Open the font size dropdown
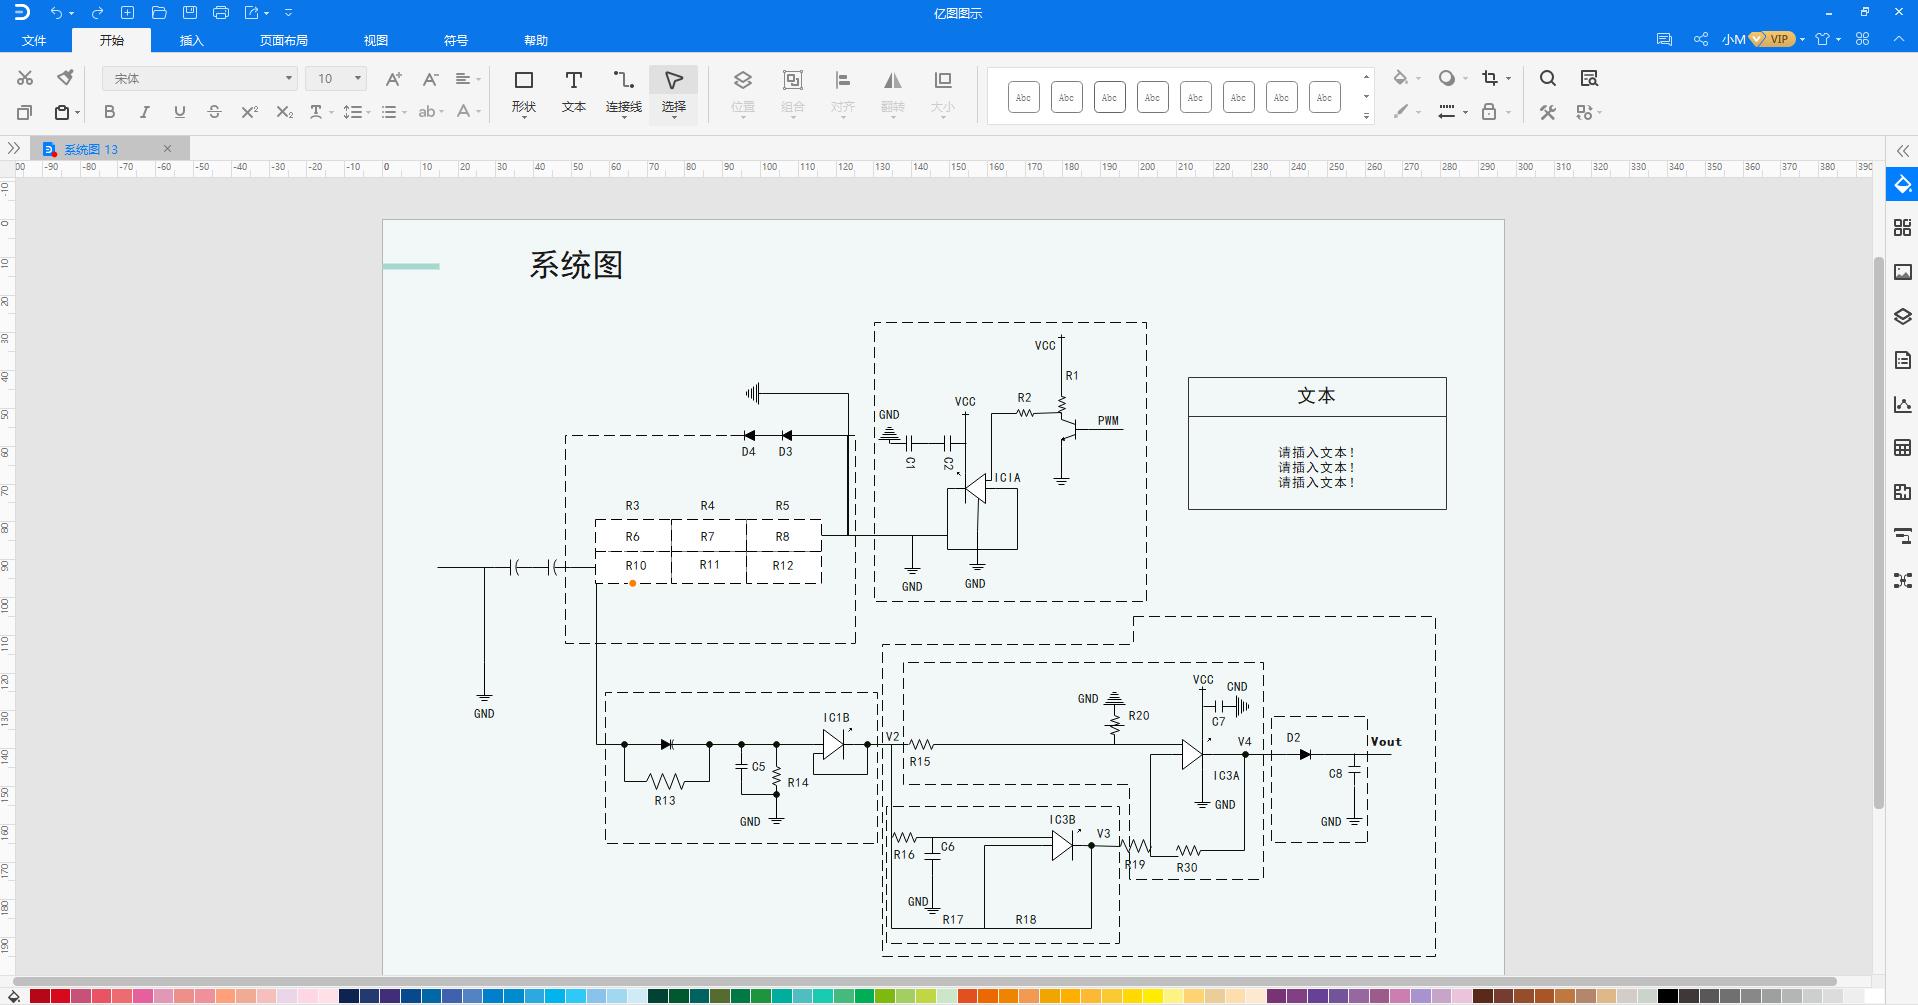This screenshot has width=1918, height=1005. (x=355, y=78)
